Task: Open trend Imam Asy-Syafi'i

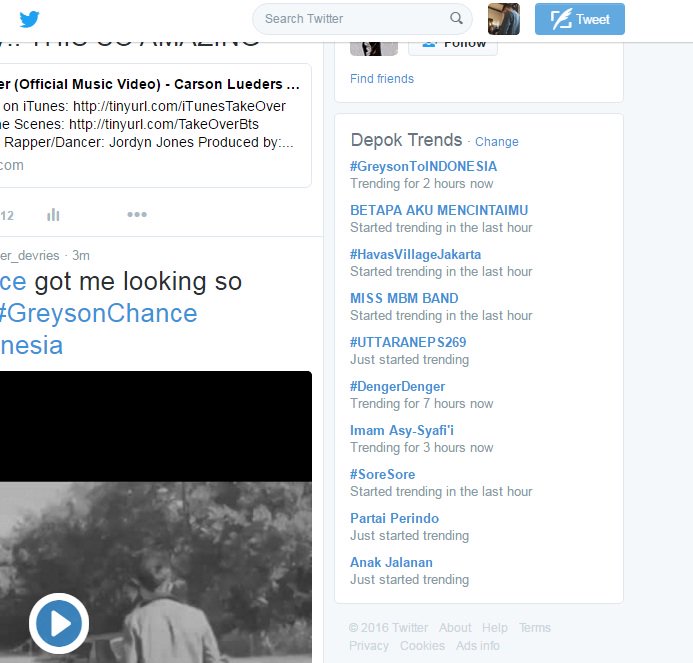Action: pyautogui.click(x=402, y=430)
